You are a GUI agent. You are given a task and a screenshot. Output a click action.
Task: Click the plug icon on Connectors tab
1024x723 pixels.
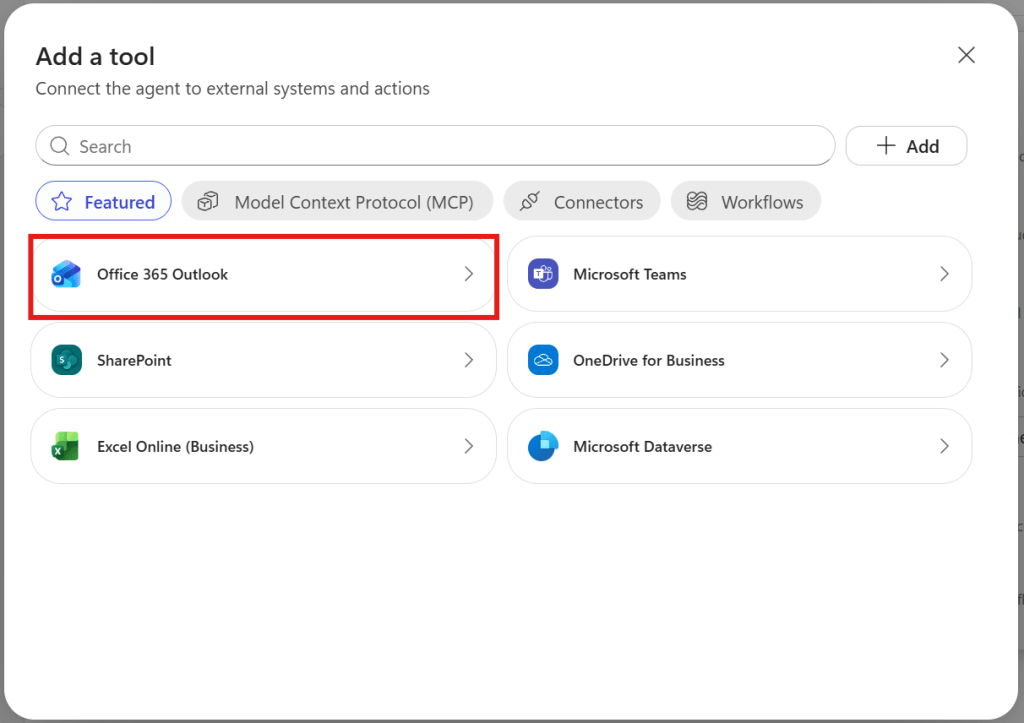coord(530,202)
